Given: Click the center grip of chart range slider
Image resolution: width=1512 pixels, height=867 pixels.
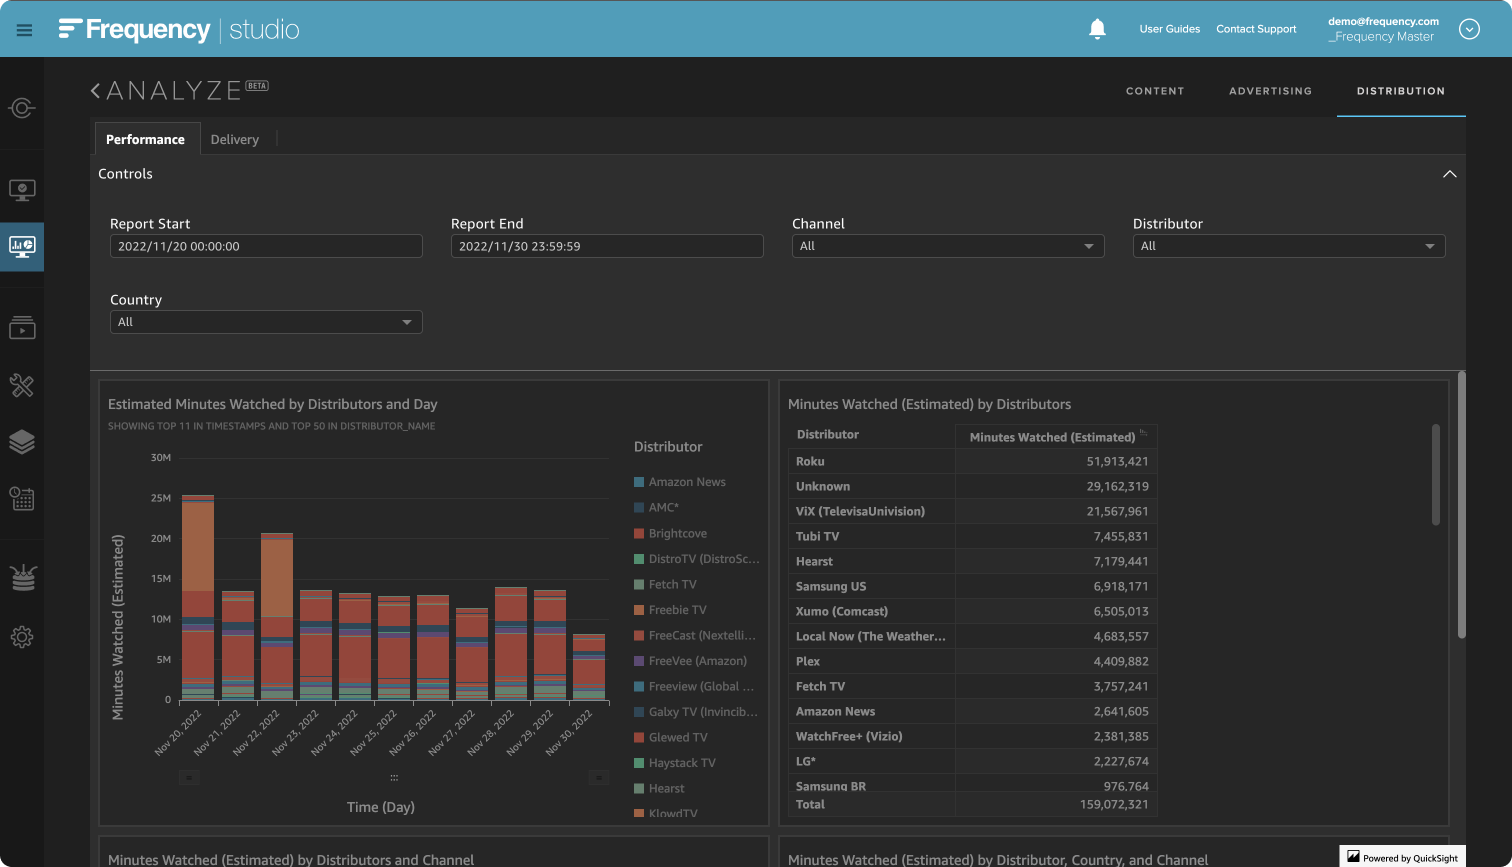Looking at the screenshot, I should 394,777.
